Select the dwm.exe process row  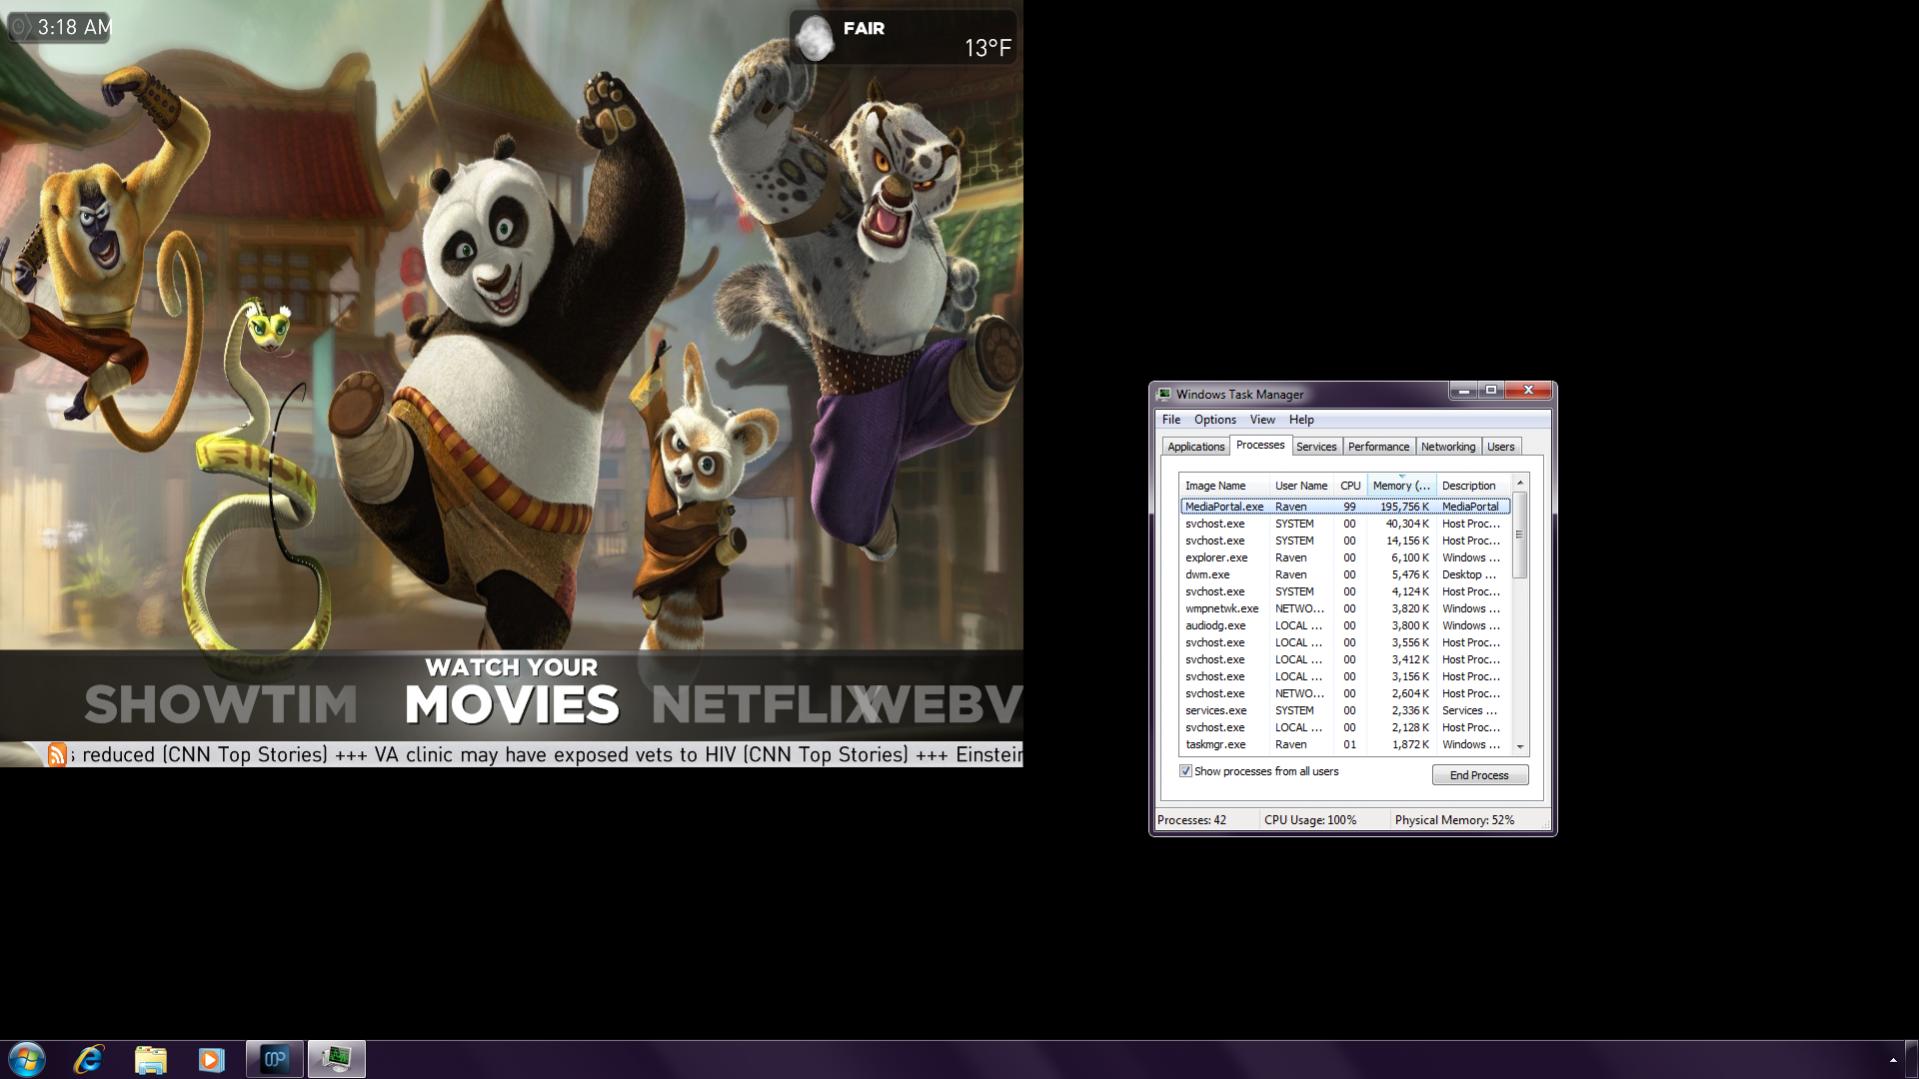[1345, 575]
